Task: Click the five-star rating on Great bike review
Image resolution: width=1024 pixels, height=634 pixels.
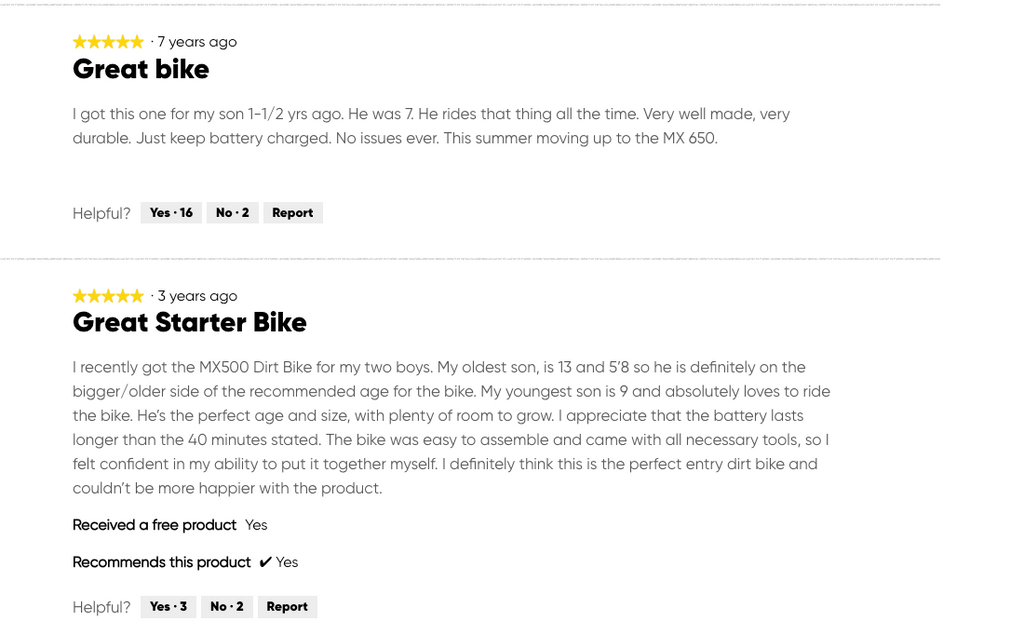Action: tap(108, 42)
